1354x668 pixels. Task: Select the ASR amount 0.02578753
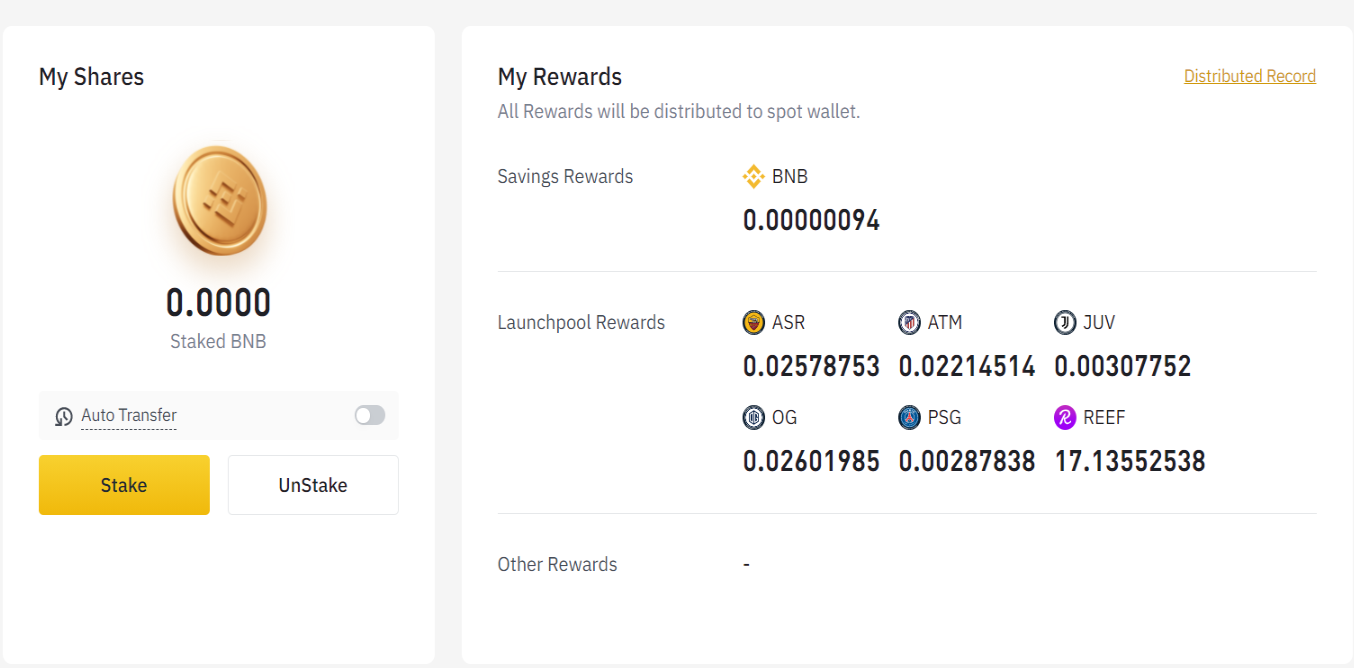[811, 366]
